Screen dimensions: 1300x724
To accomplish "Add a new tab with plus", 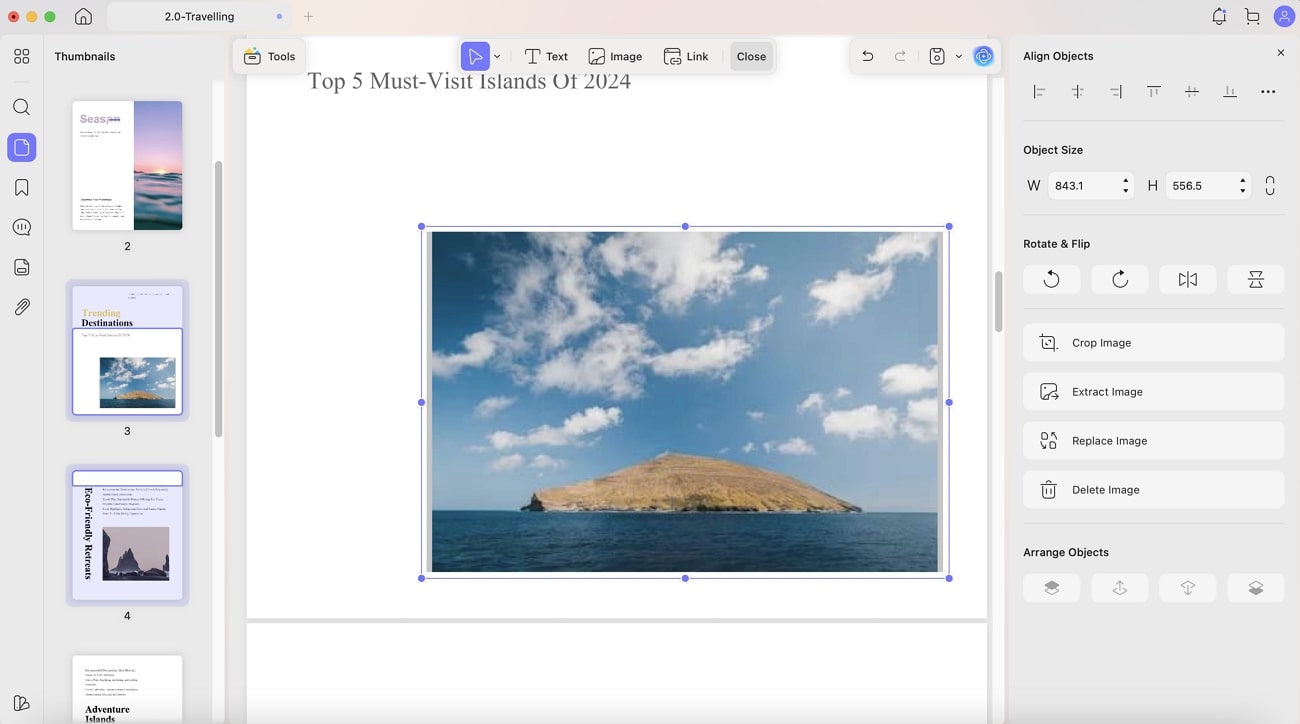I will [x=308, y=16].
